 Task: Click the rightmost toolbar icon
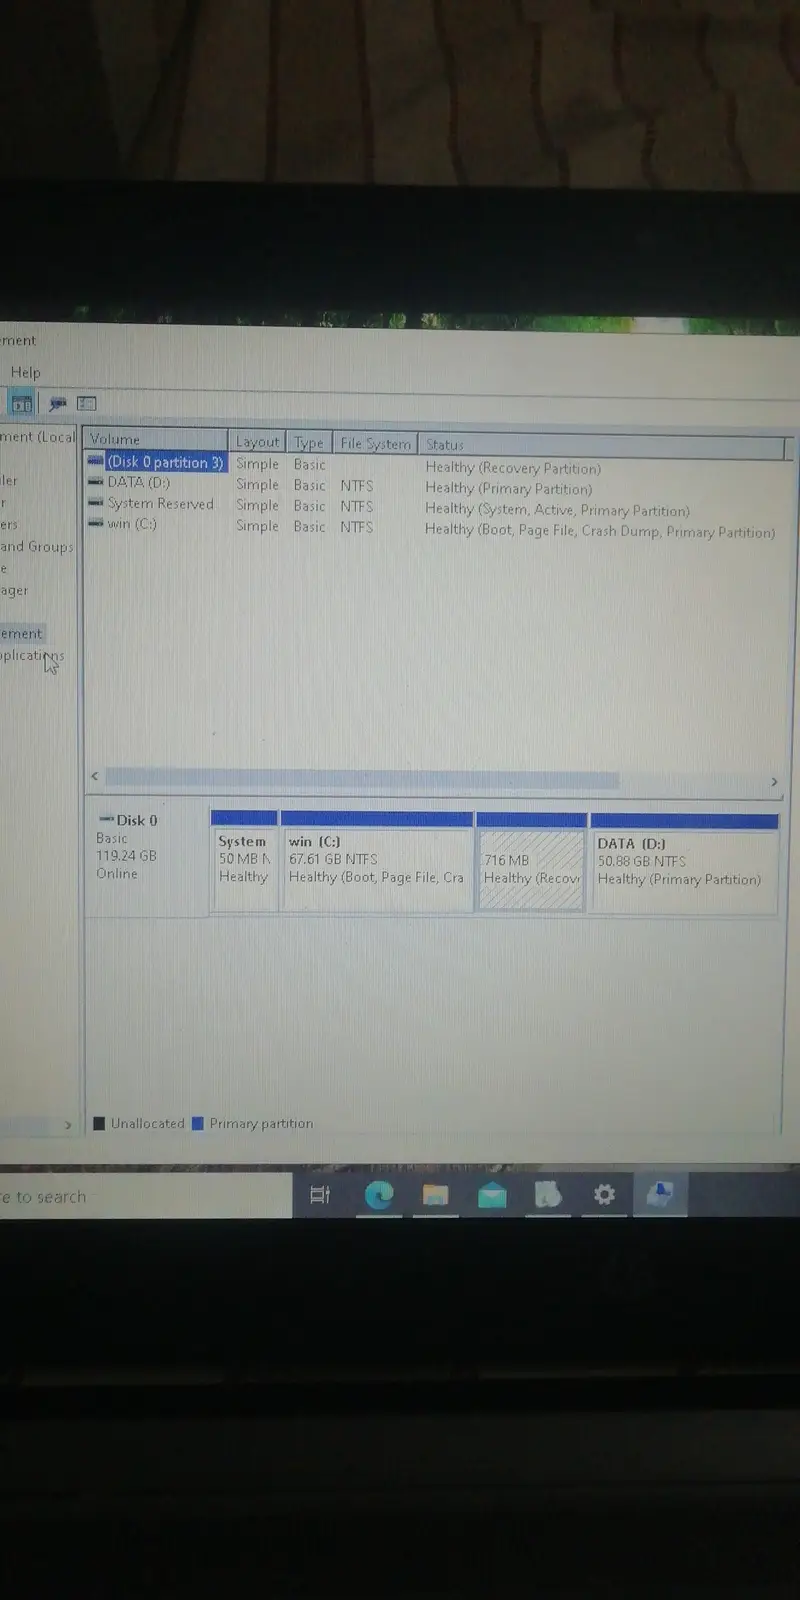click(x=87, y=404)
